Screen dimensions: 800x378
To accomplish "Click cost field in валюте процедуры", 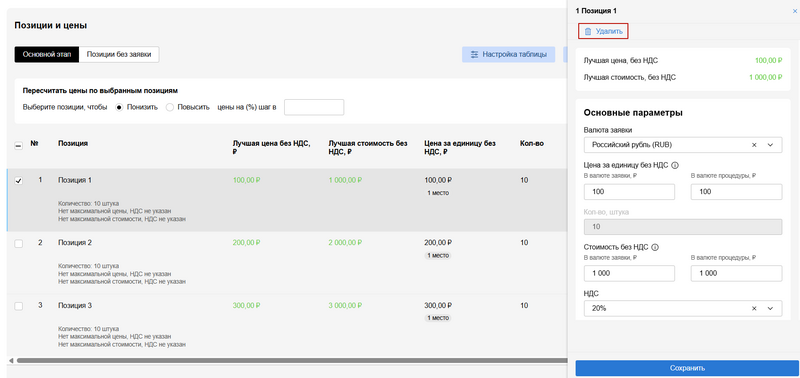I will click(x=736, y=273).
